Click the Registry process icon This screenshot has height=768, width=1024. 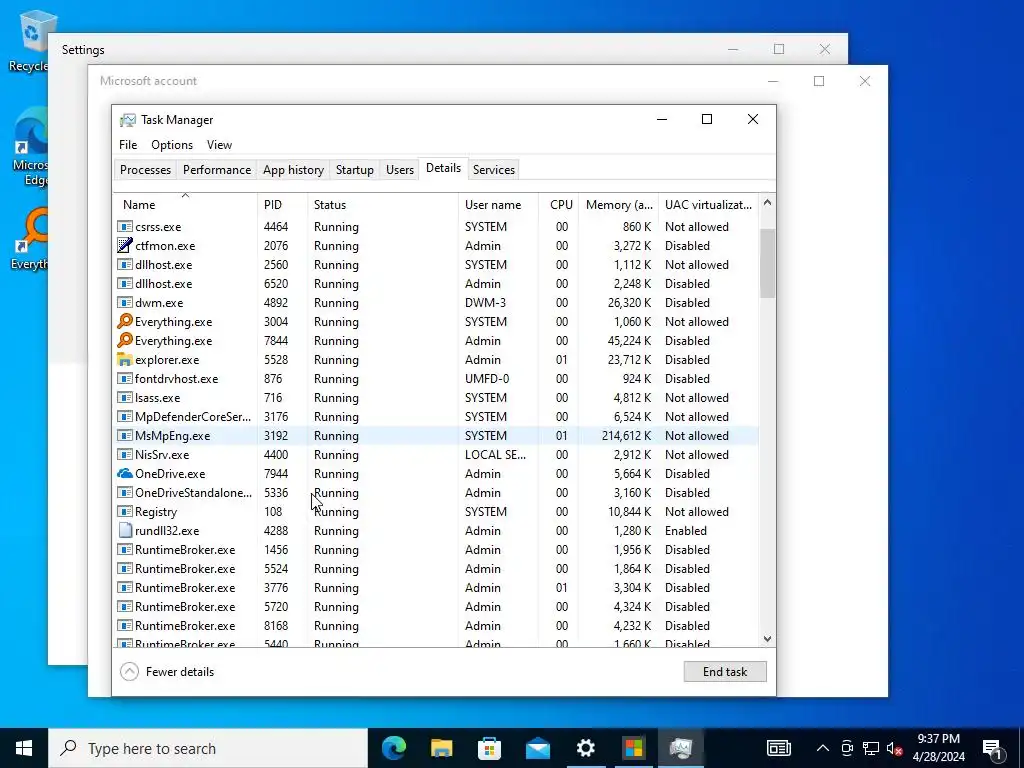(124, 511)
